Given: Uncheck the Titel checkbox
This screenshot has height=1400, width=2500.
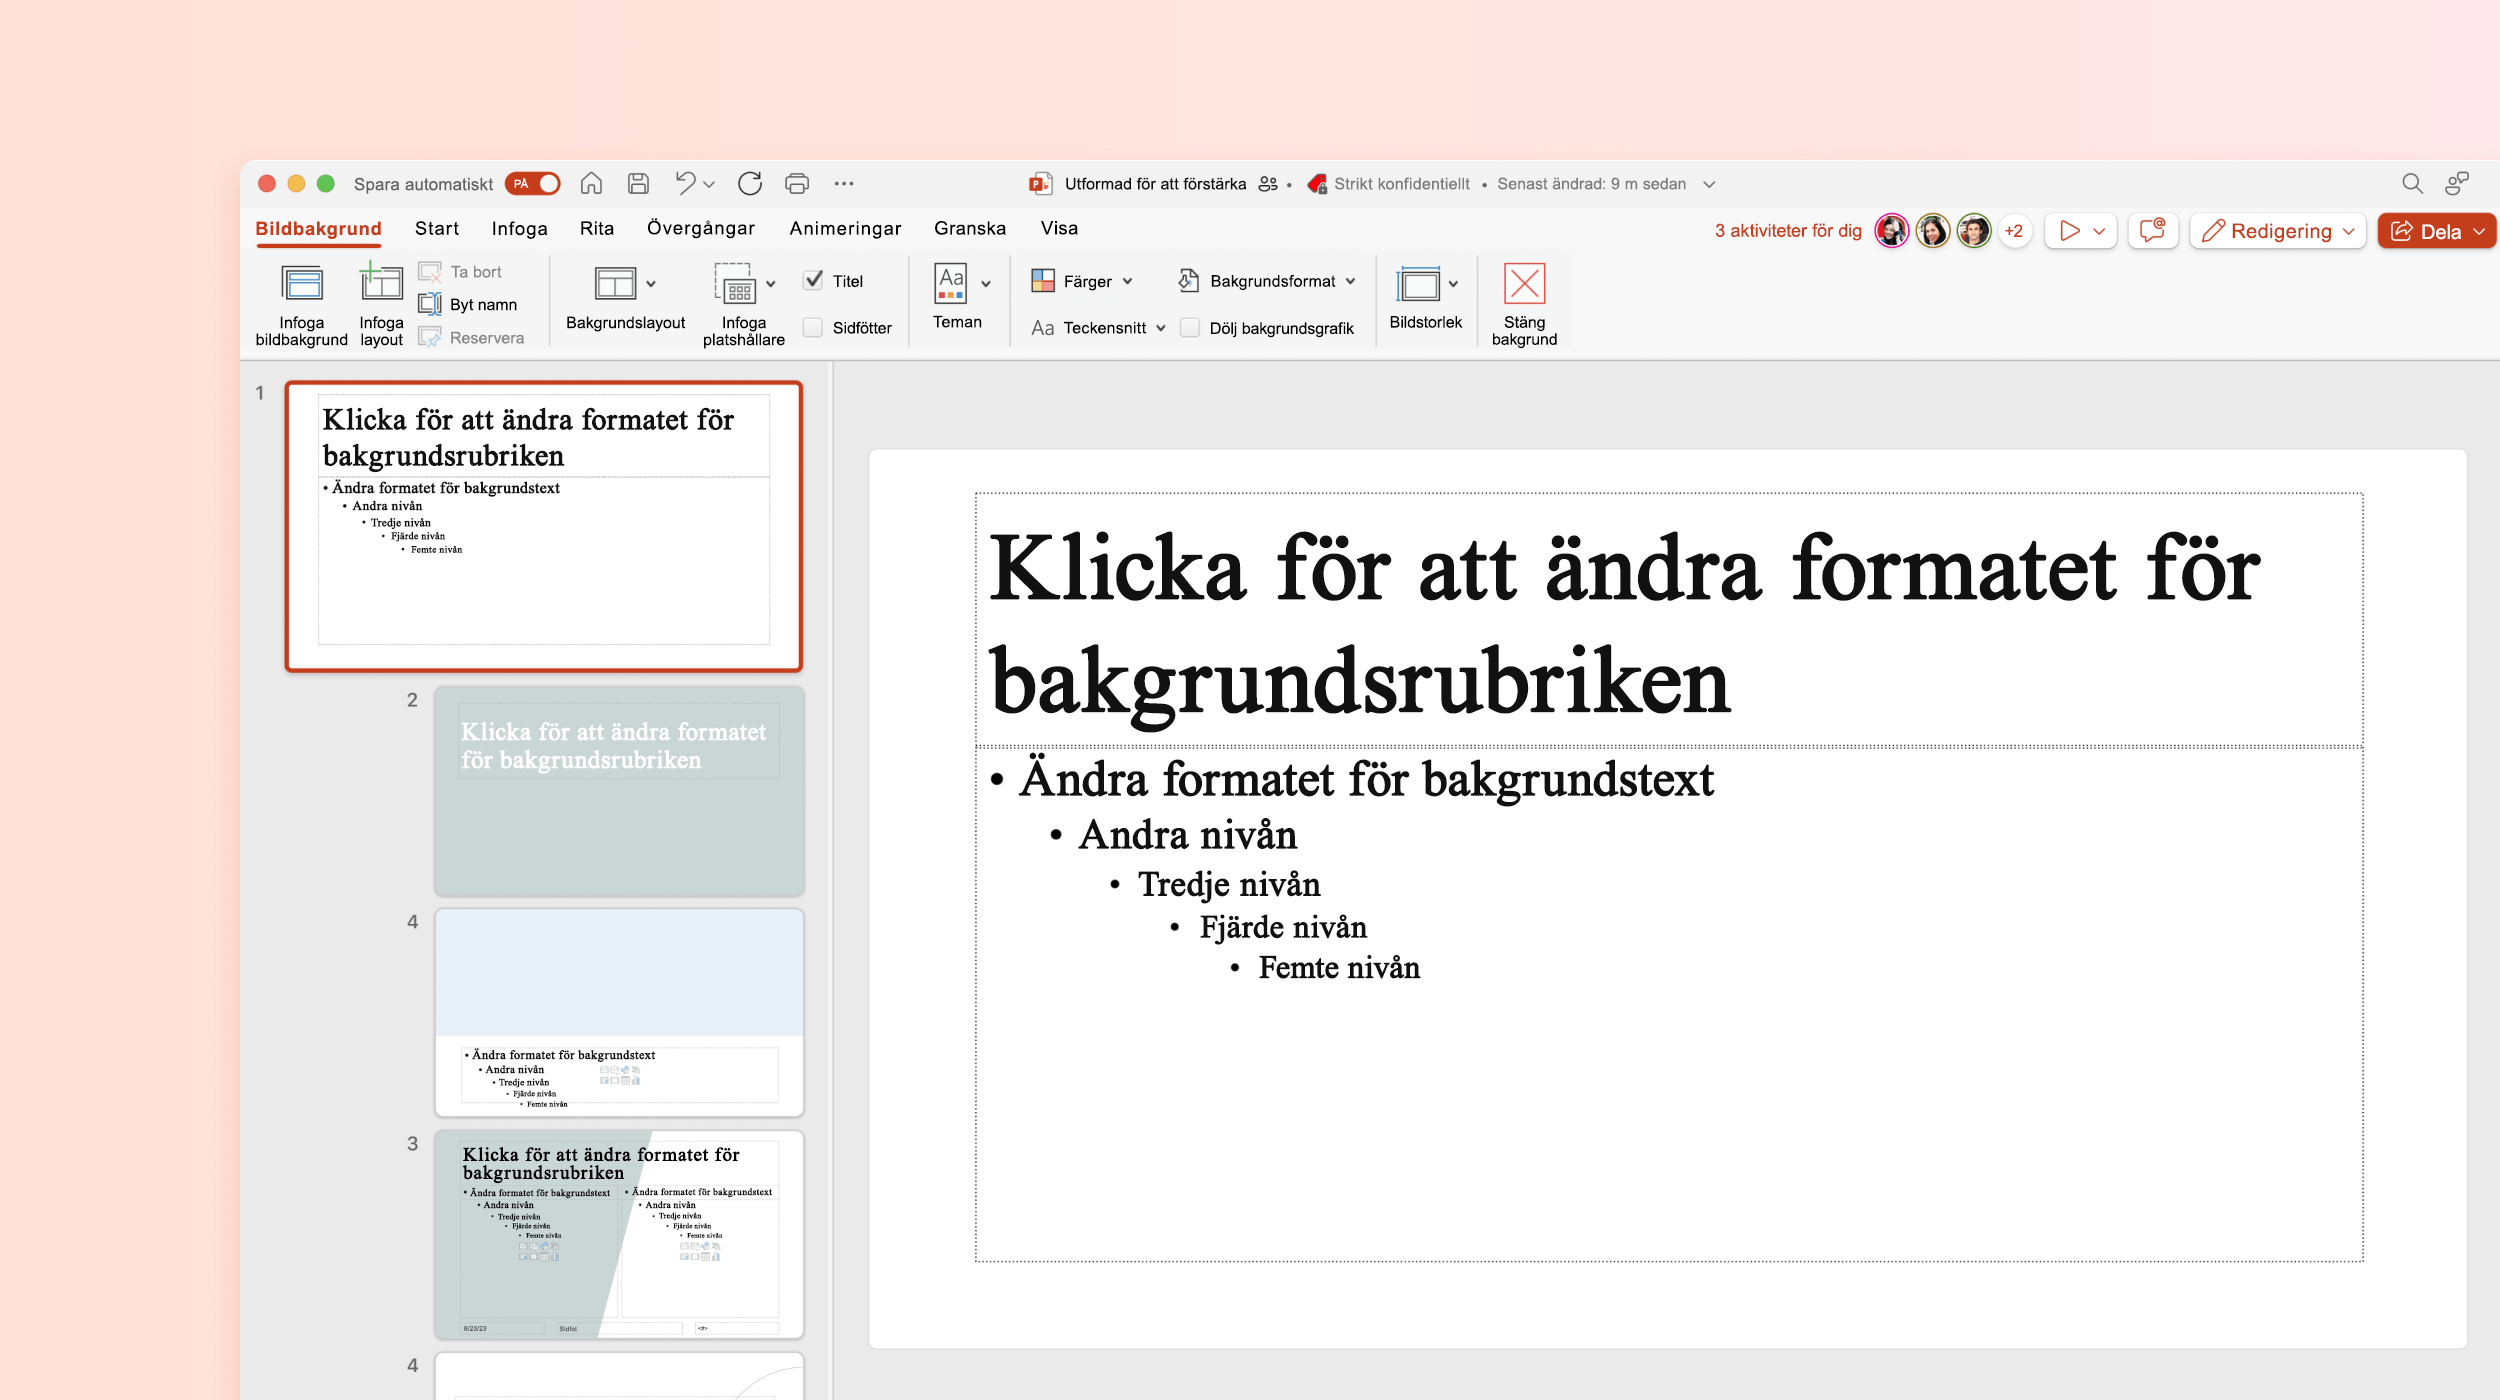Looking at the screenshot, I should [x=814, y=281].
